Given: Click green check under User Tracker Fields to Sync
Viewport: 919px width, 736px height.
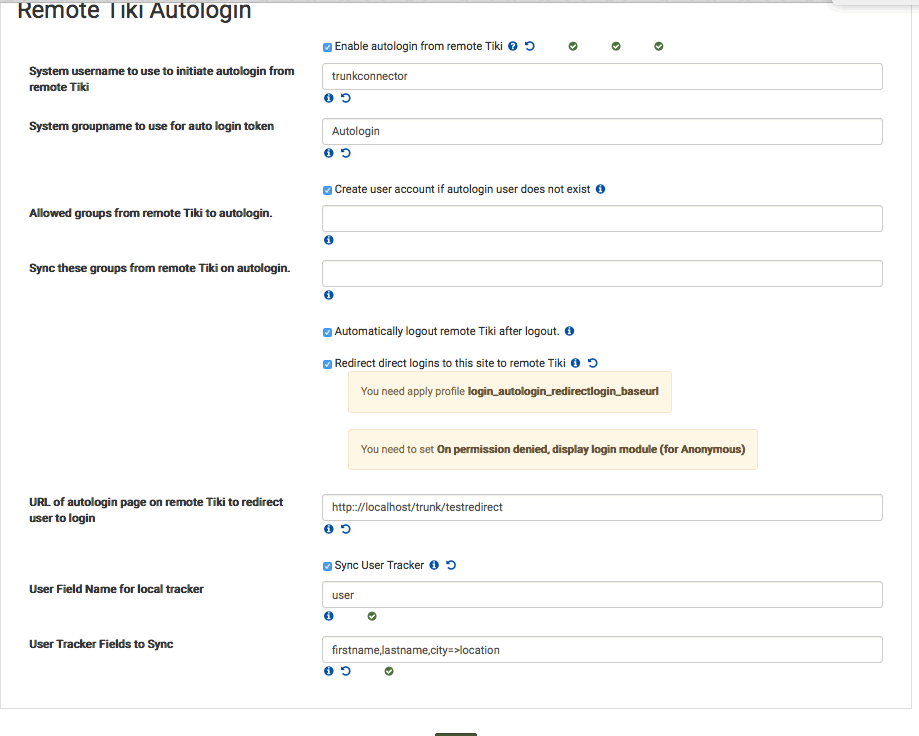Looking at the screenshot, I should click(x=389, y=671).
